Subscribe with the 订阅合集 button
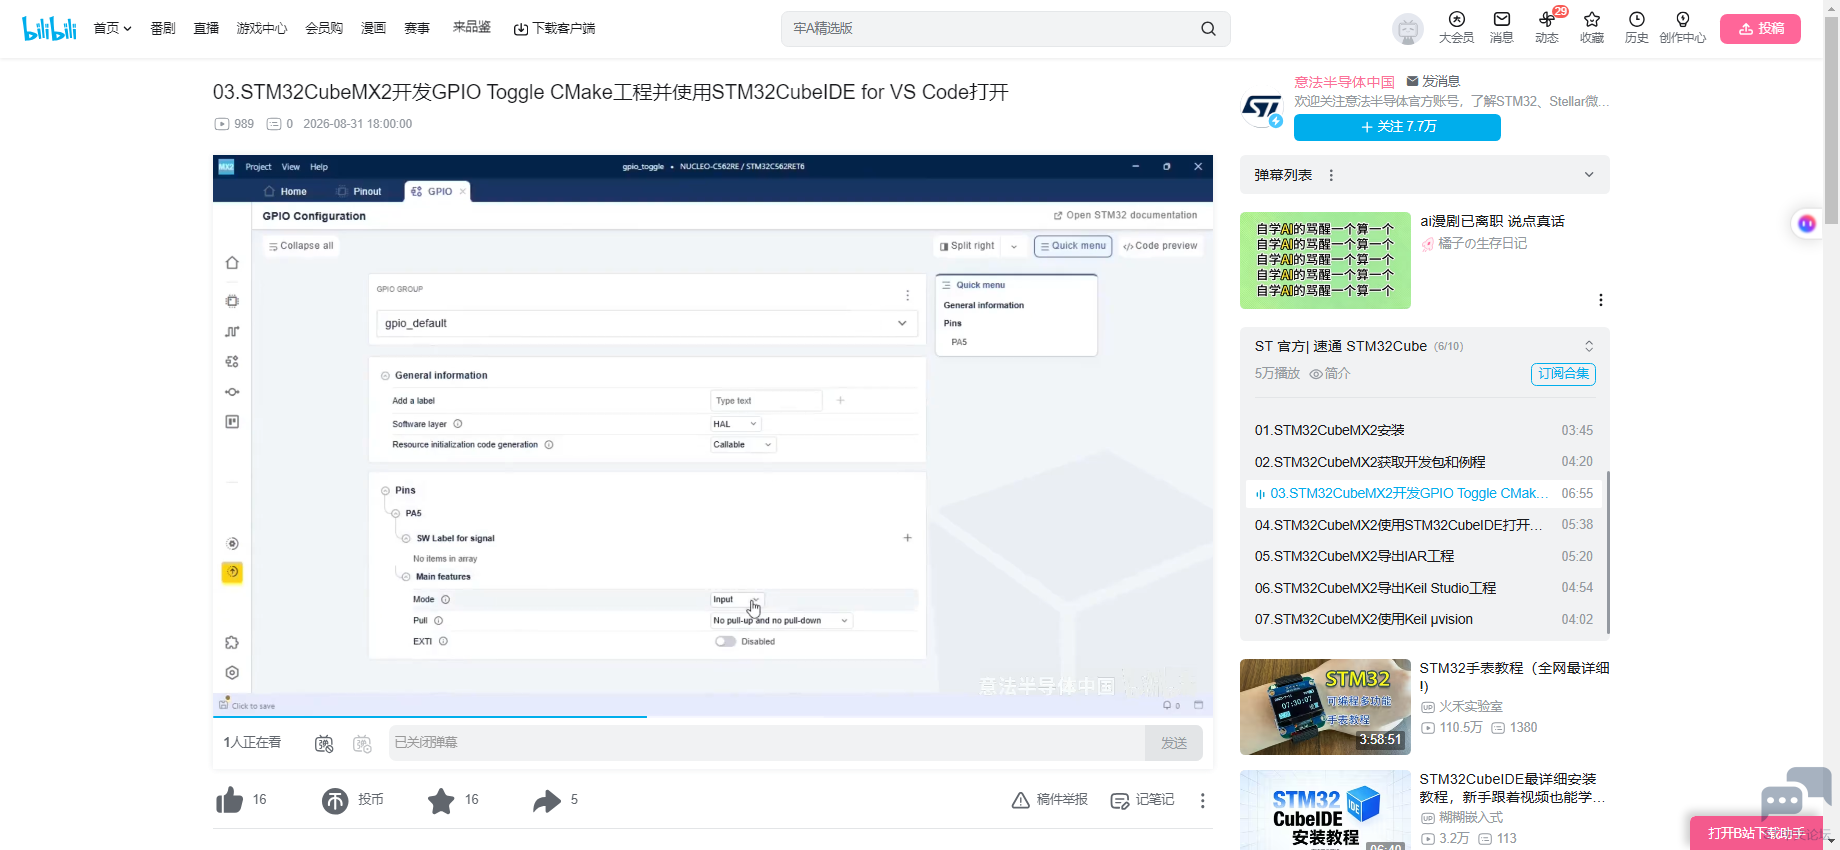Image resolution: width=1840 pixels, height=850 pixels. (x=1563, y=374)
